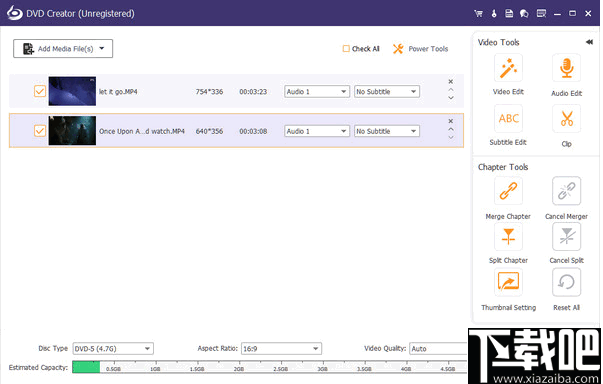Click the Estimated Capacity bar
The image size is (603, 384).
click(x=270, y=367)
